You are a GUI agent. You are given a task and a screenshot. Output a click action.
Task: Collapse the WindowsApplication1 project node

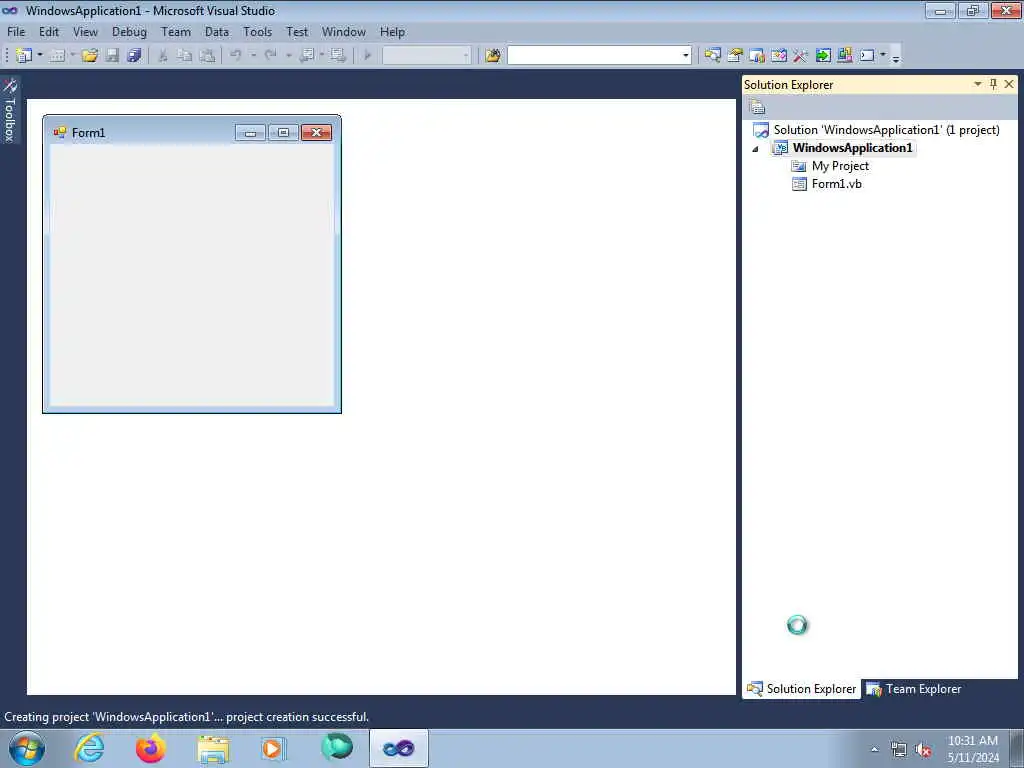point(756,149)
